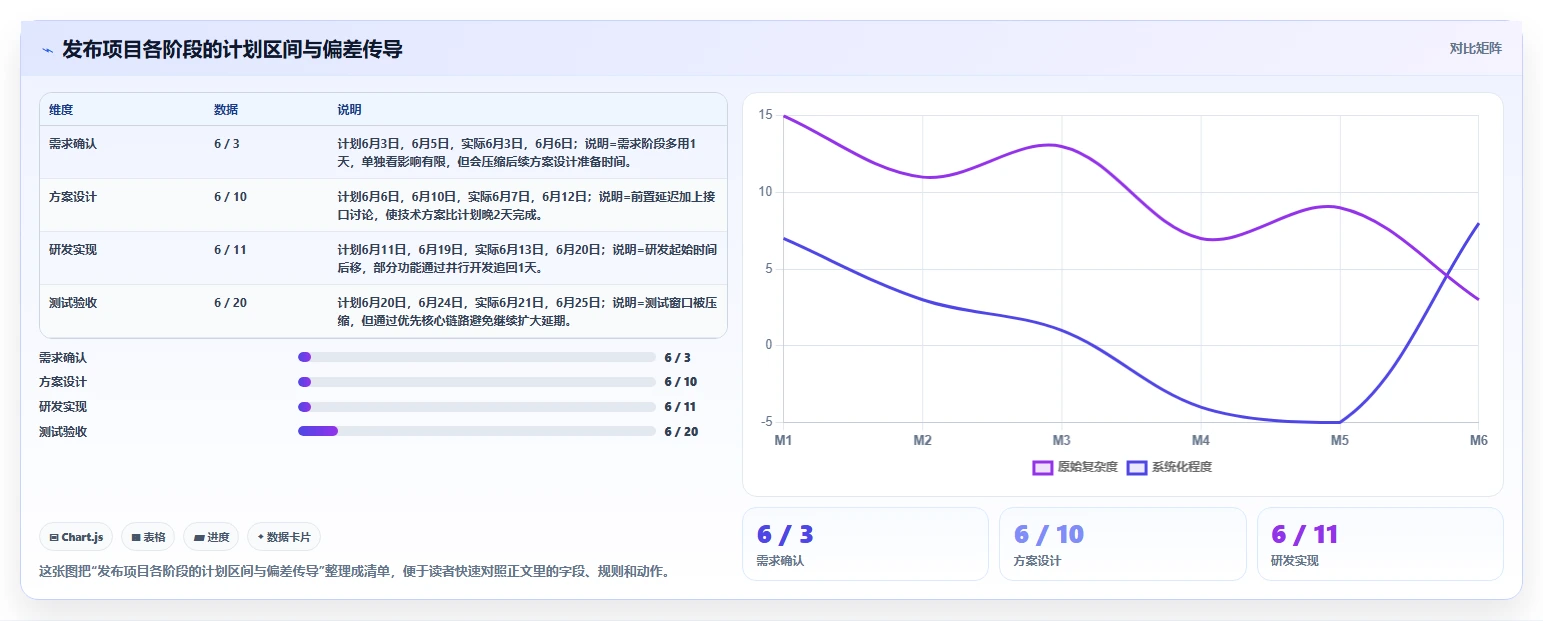
Task: Click the 6 / 10 table cell
Action: 230,196
